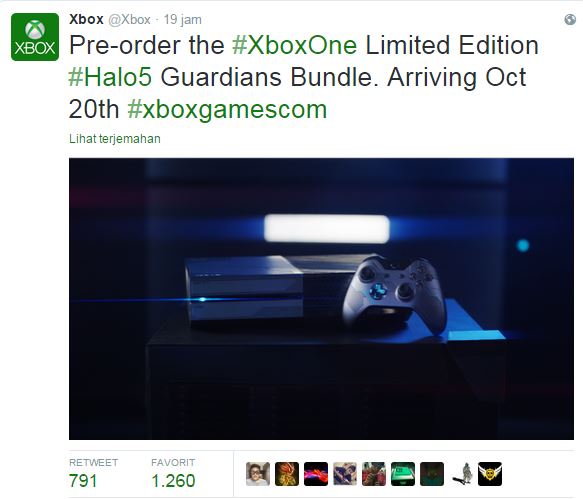This screenshot has width=583, height=499.
Task: Open the soldier figure avatar
Action: coord(461,474)
